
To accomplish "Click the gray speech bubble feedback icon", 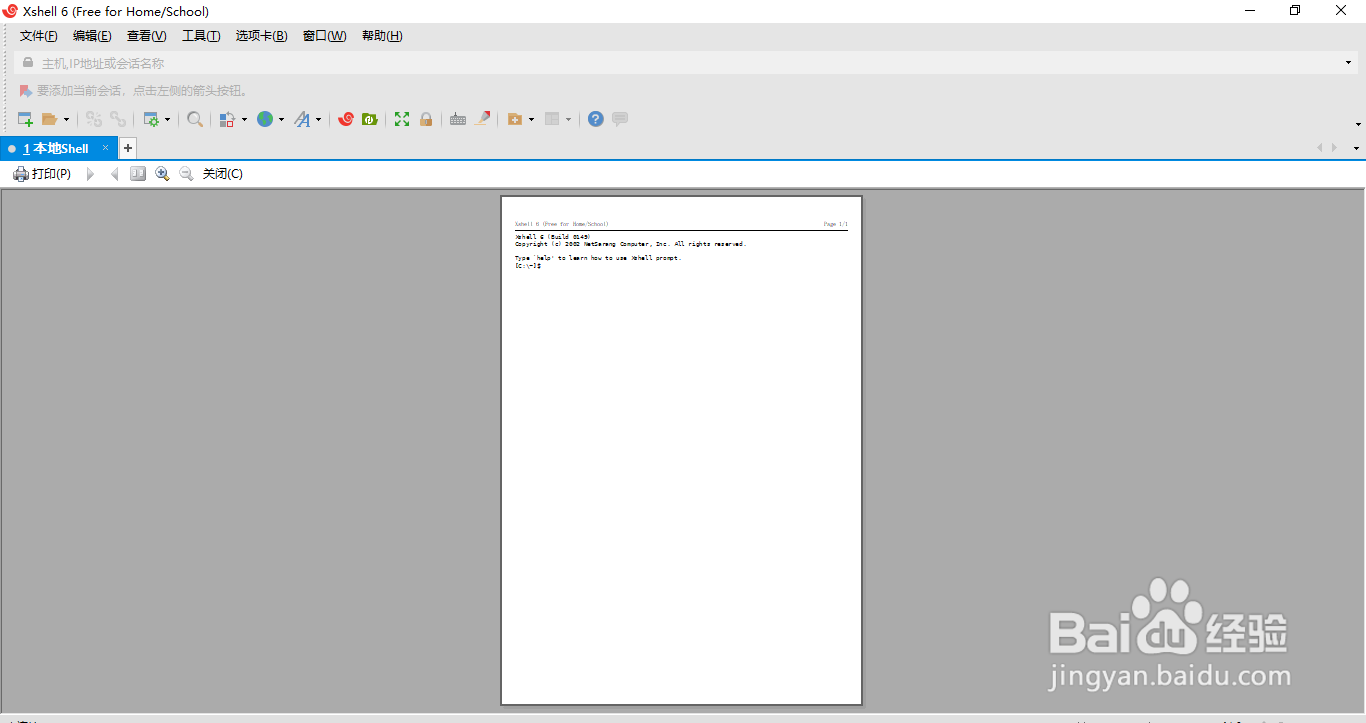I will [x=620, y=119].
